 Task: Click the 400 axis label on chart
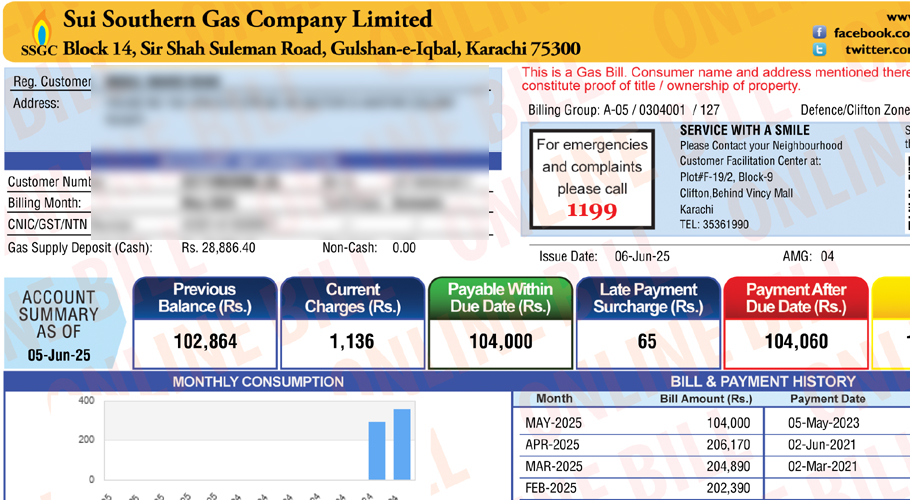point(86,400)
